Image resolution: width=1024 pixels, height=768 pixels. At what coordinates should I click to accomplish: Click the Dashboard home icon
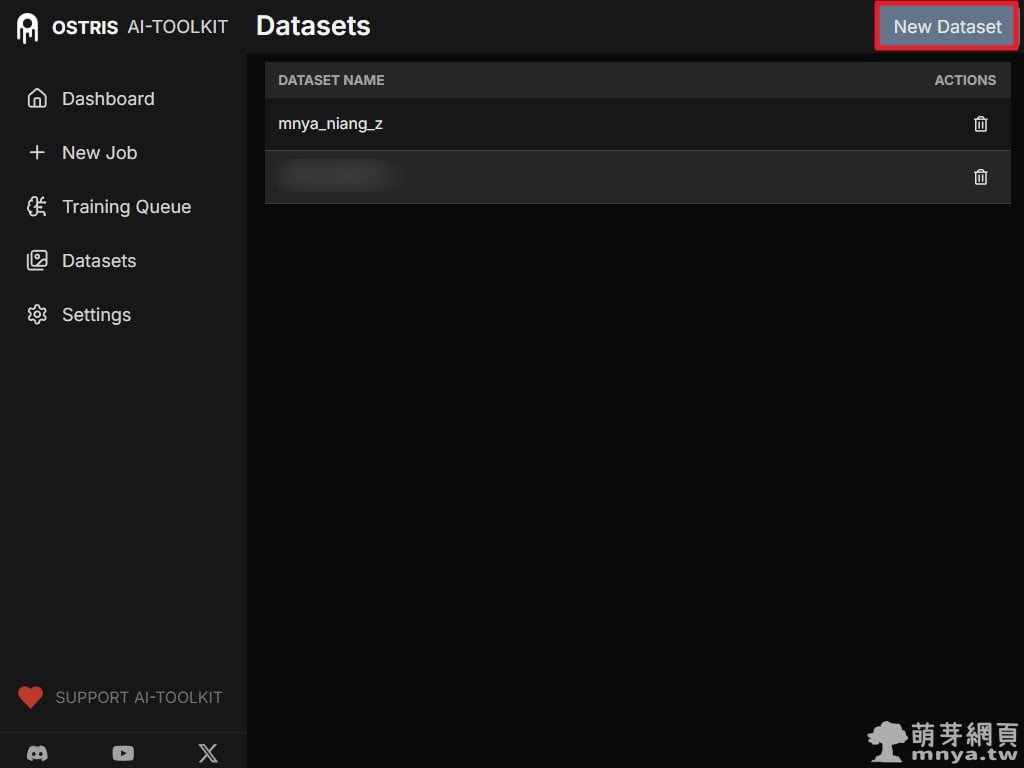click(x=37, y=98)
